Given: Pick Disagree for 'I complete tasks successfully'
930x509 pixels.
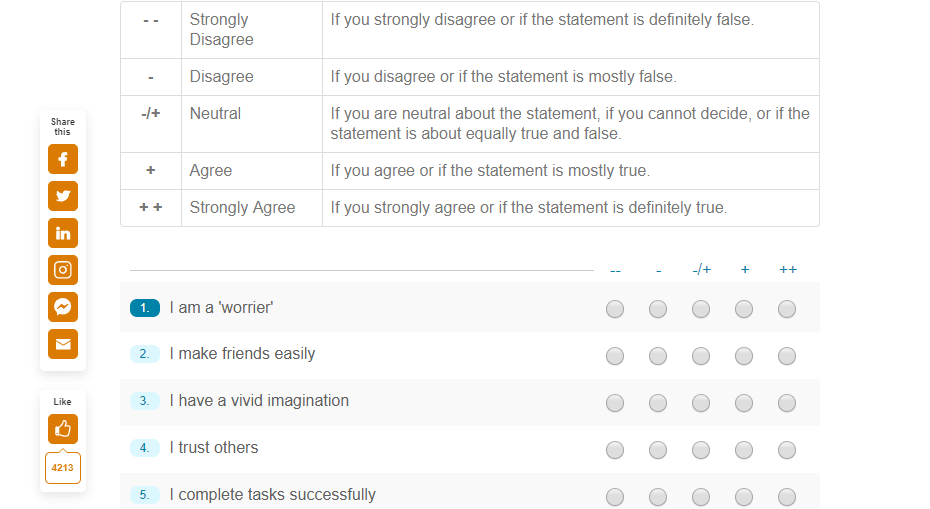Looking at the screenshot, I should (658, 497).
